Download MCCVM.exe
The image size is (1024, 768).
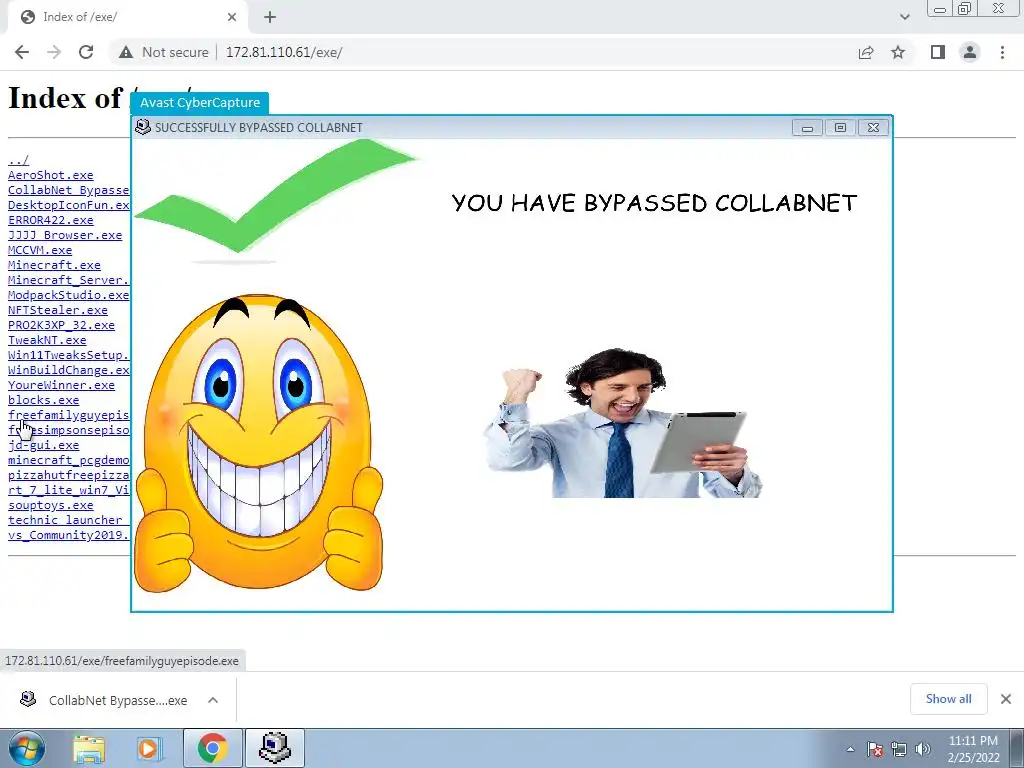click(40, 250)
